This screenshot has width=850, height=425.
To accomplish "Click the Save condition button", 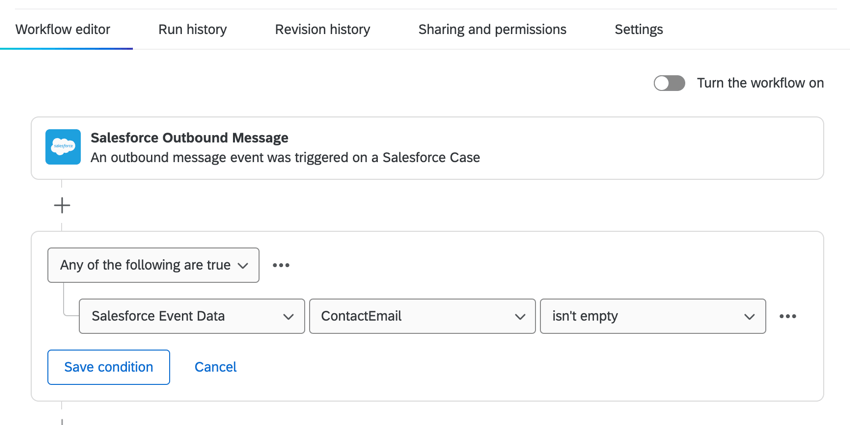I will point(108,367).
